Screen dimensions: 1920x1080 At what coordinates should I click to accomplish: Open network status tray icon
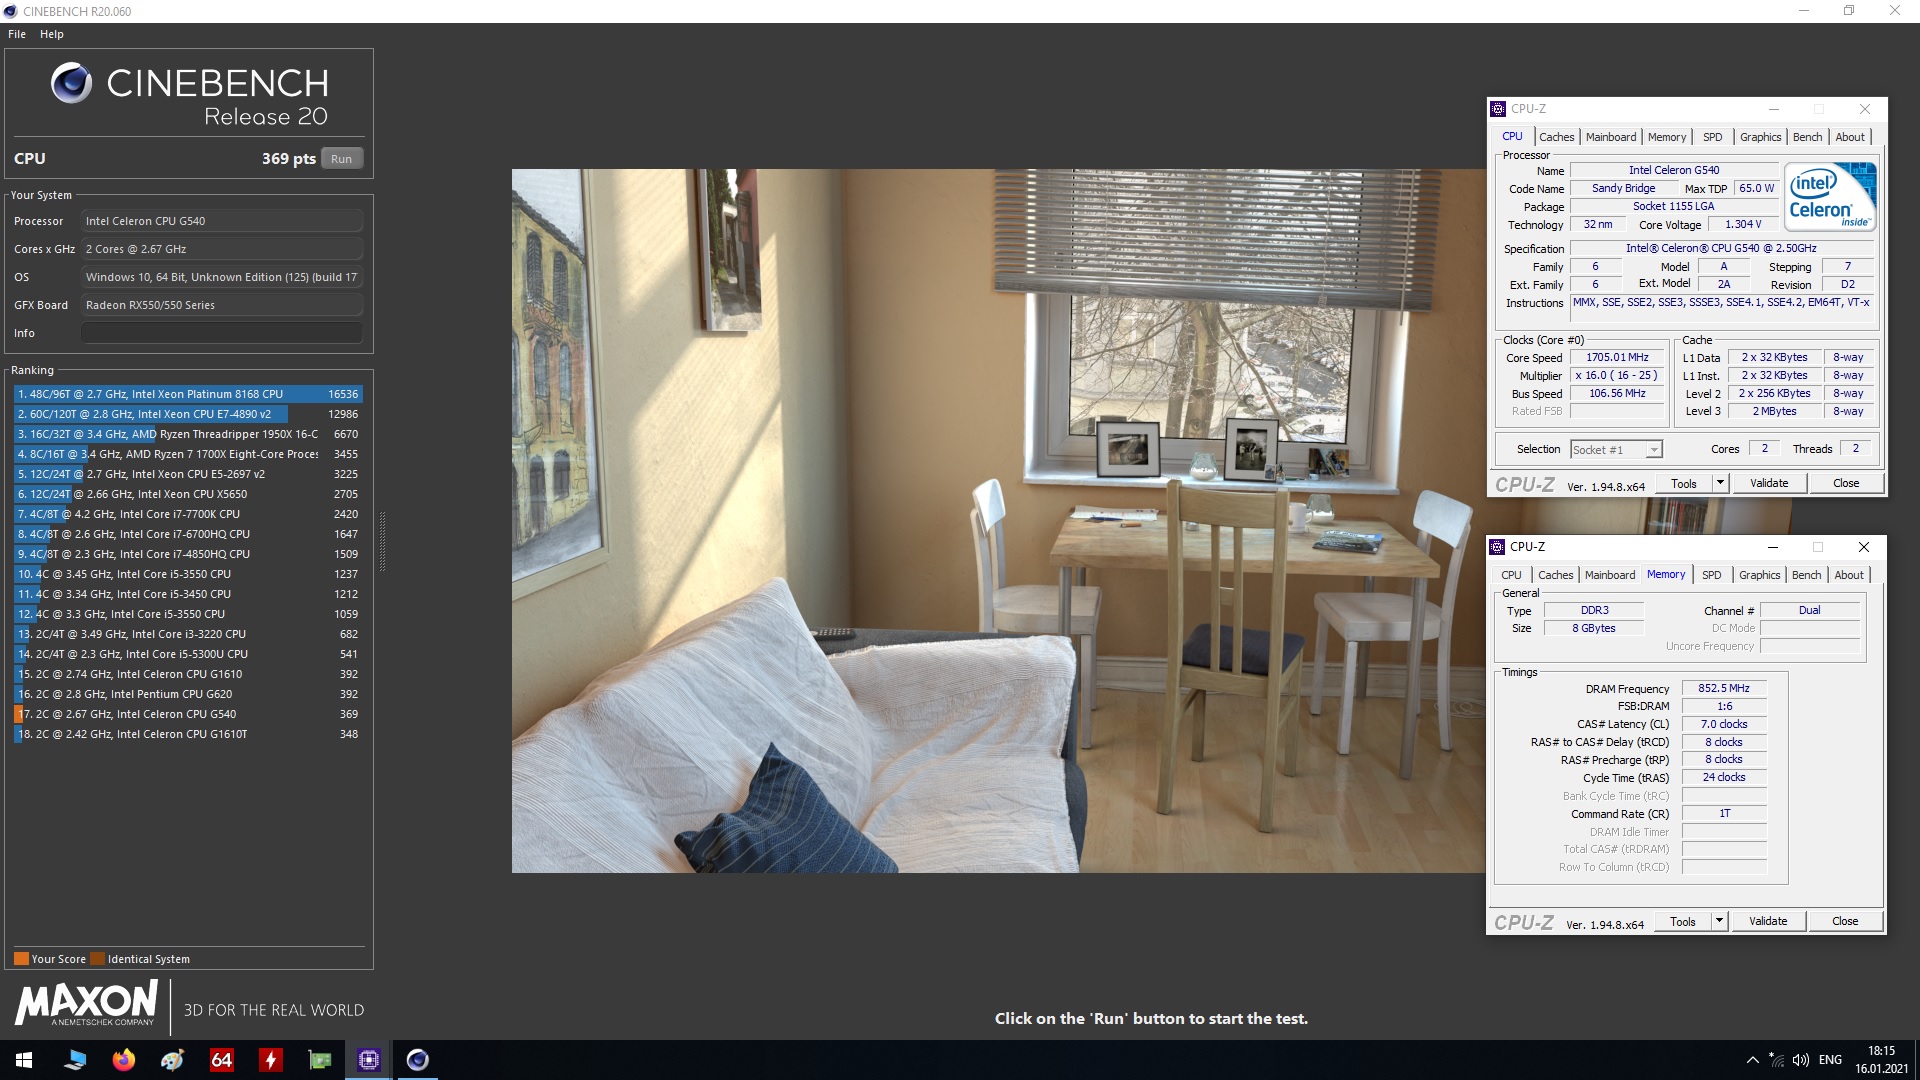click(x=1777, y=1060)
